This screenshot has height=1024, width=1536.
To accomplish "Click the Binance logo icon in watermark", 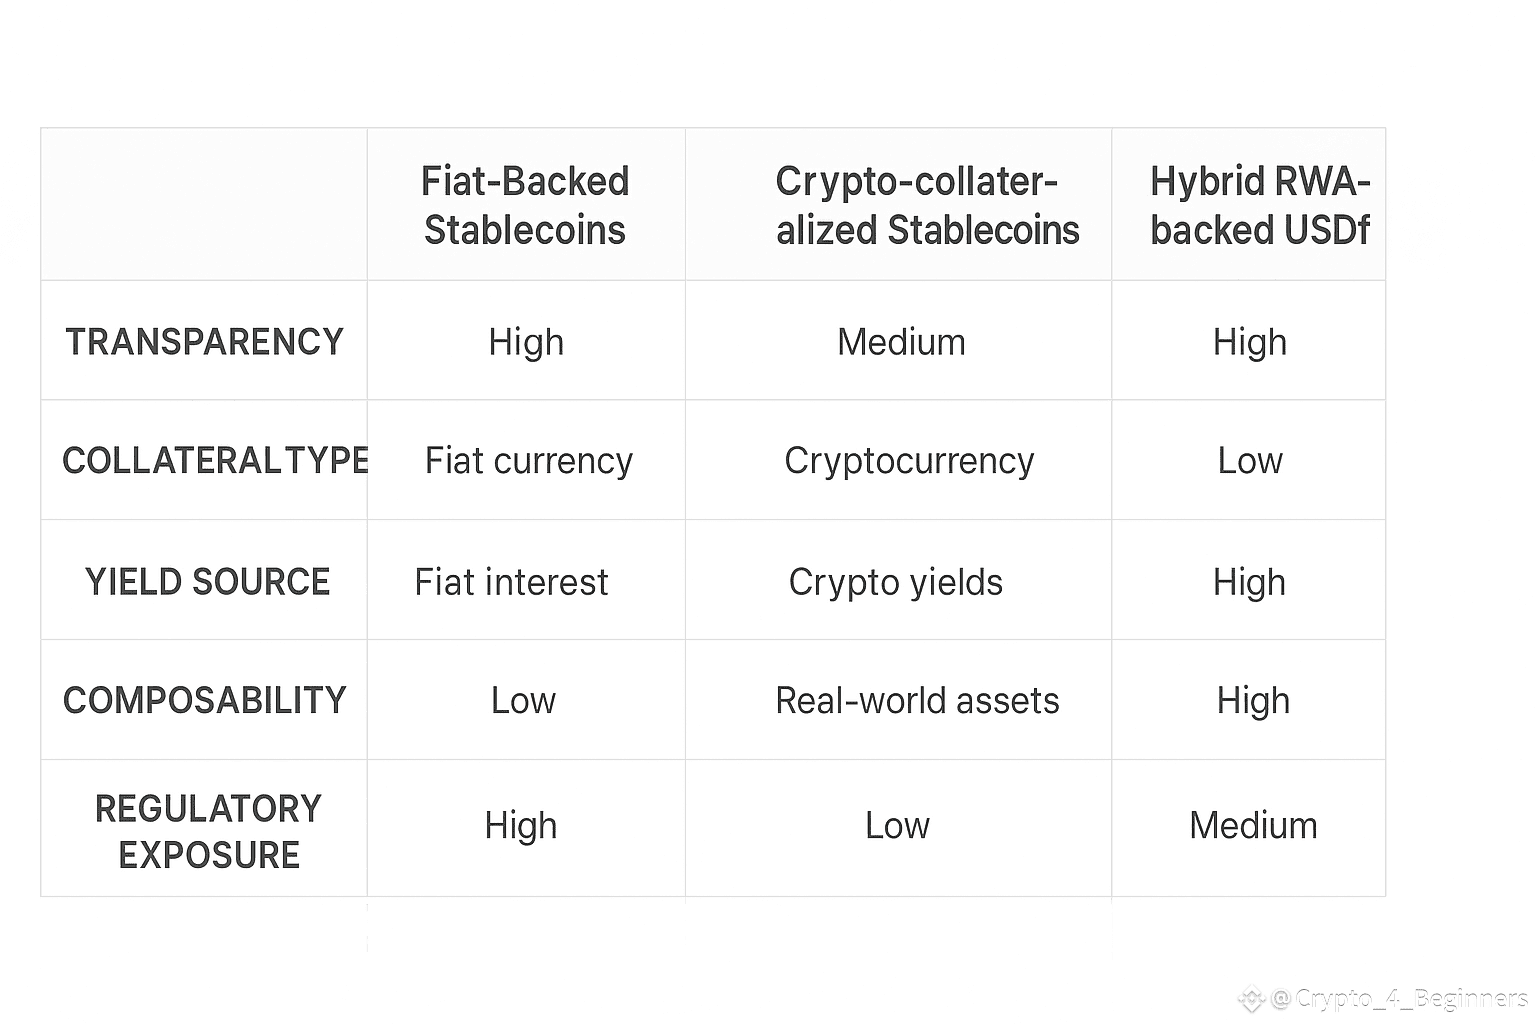I will pos(1252,998).
